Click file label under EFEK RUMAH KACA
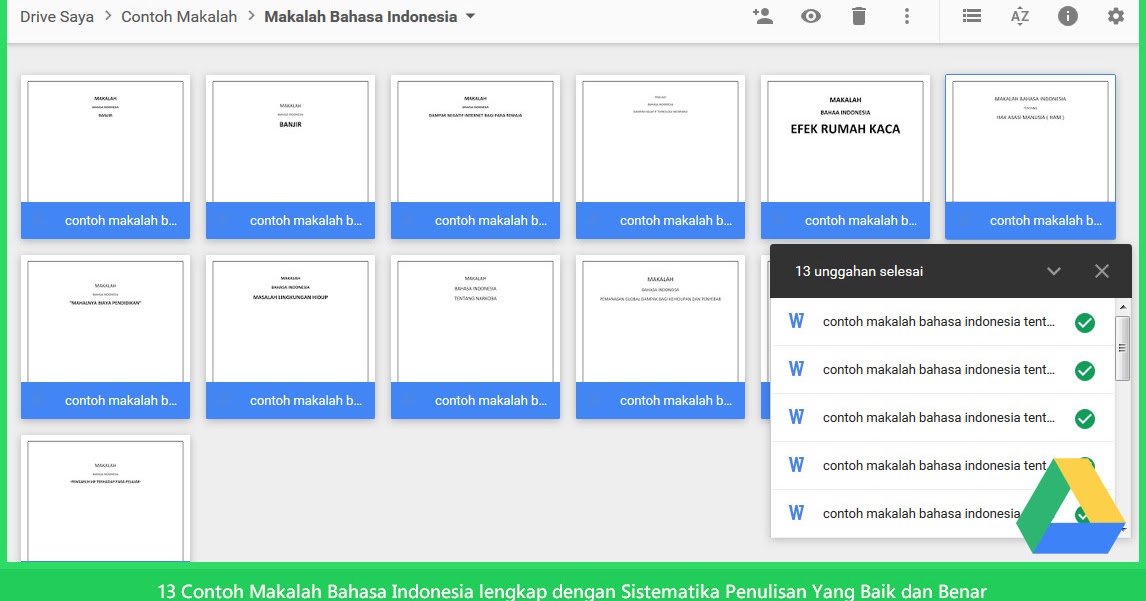The width and height of the screenshot is (1146, 601). pos(845,220)
